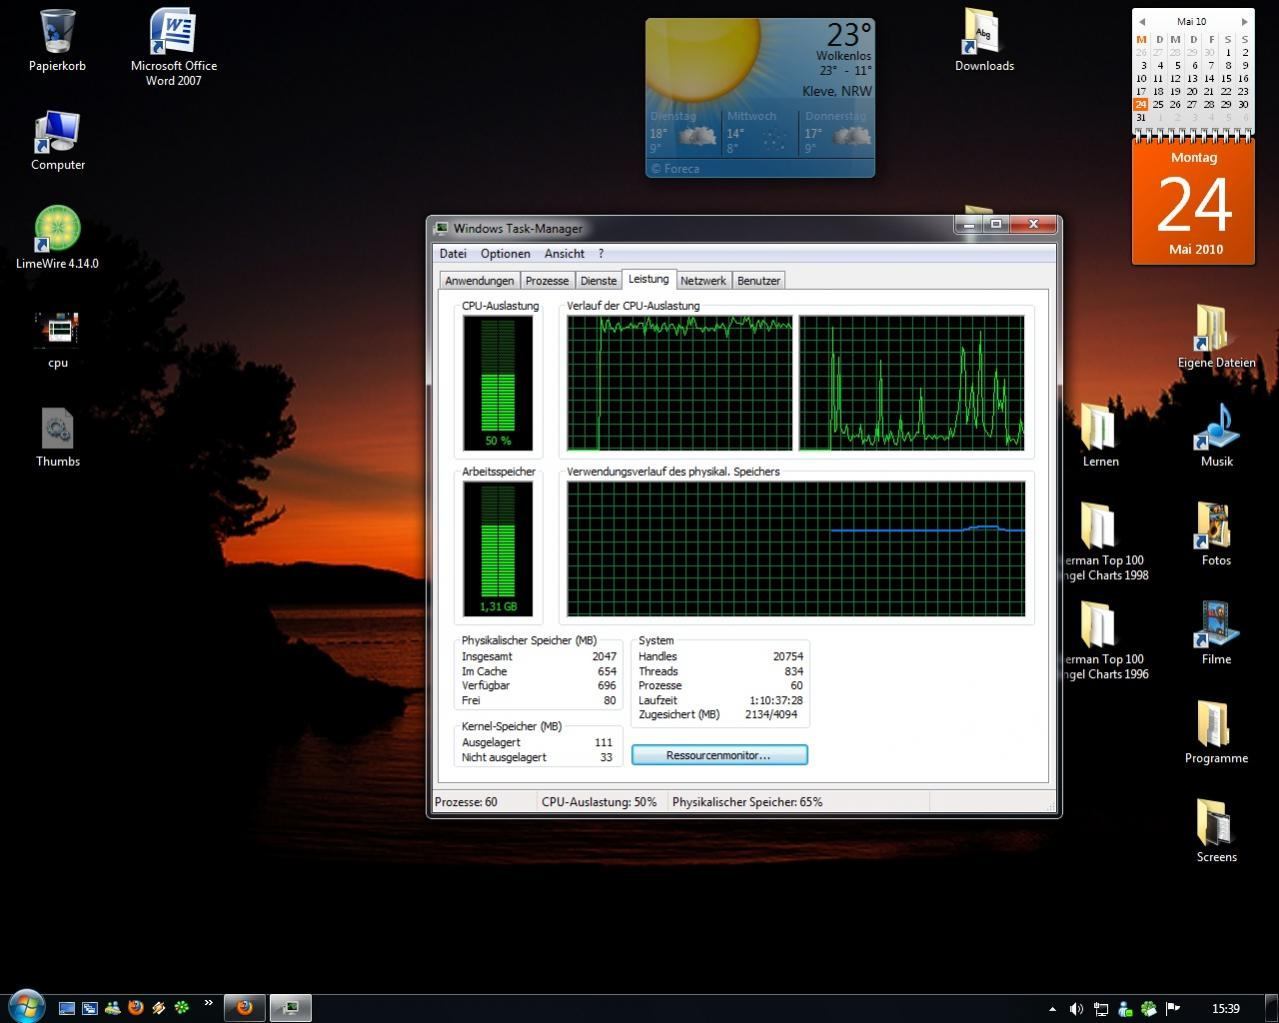Select the Computer desktop icon
This screenshot has width=1279, height=1023.
pyautogui.click(x=57, y=141)
